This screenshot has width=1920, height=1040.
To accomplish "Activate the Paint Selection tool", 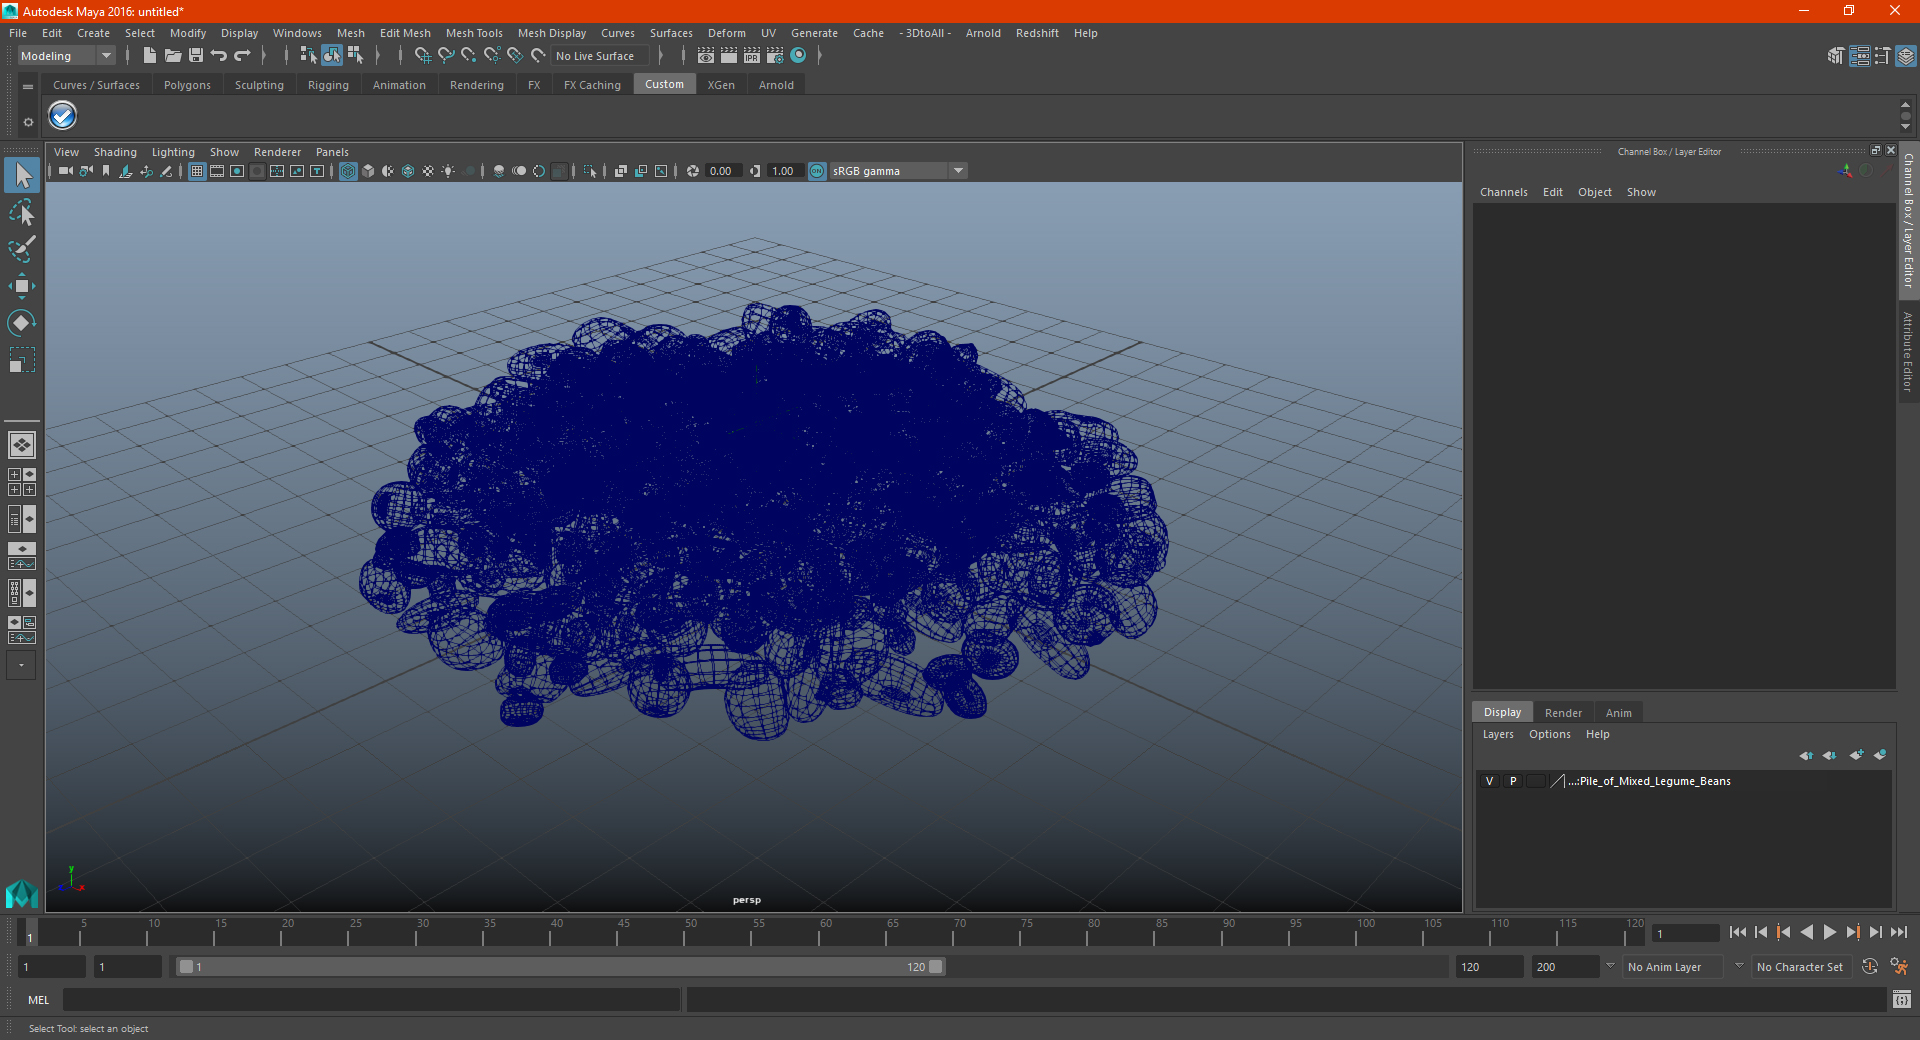I will (x=21, y=249).
